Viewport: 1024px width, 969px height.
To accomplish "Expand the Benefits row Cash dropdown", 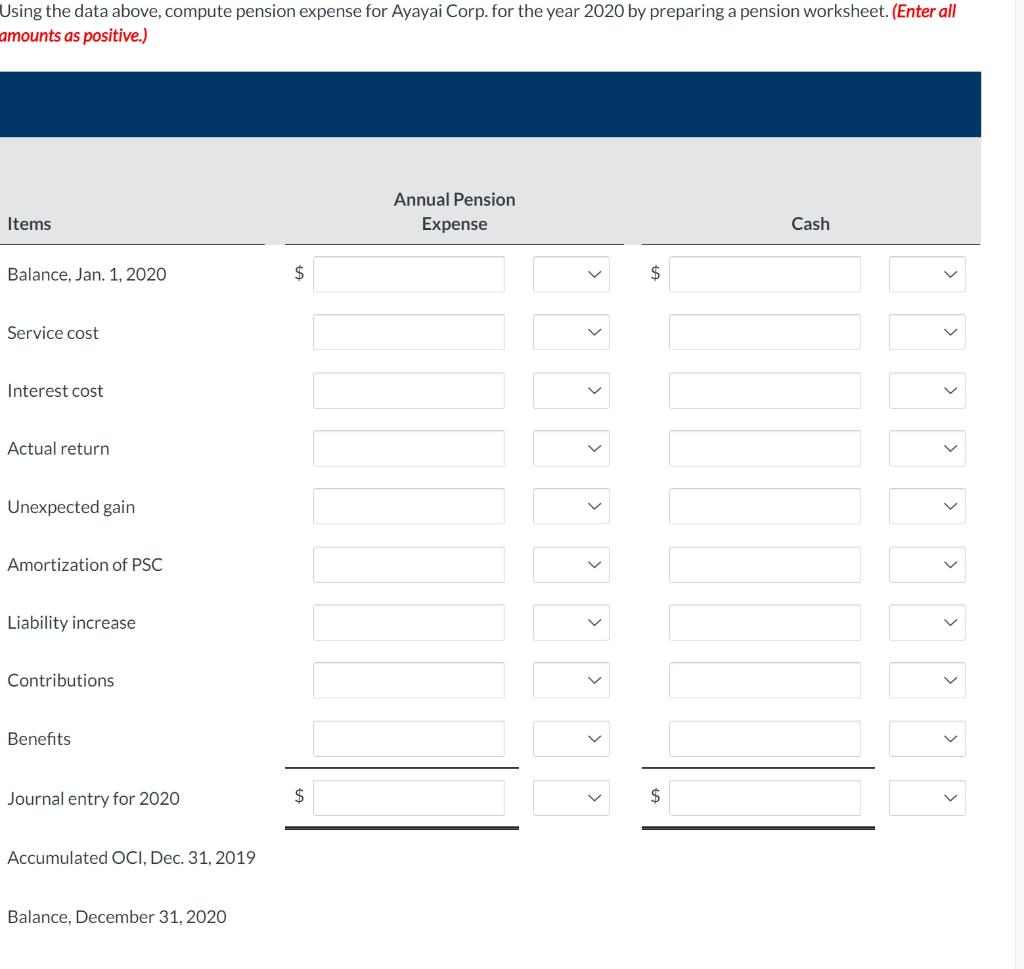I will point(927,738).
